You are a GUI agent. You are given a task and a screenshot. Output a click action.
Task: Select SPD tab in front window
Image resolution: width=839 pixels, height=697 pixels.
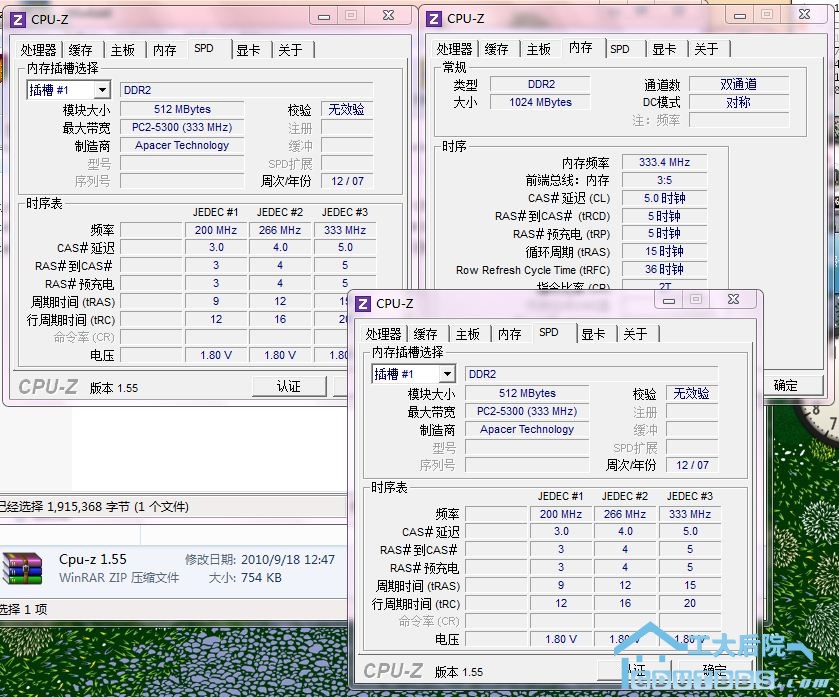(549, 332)
